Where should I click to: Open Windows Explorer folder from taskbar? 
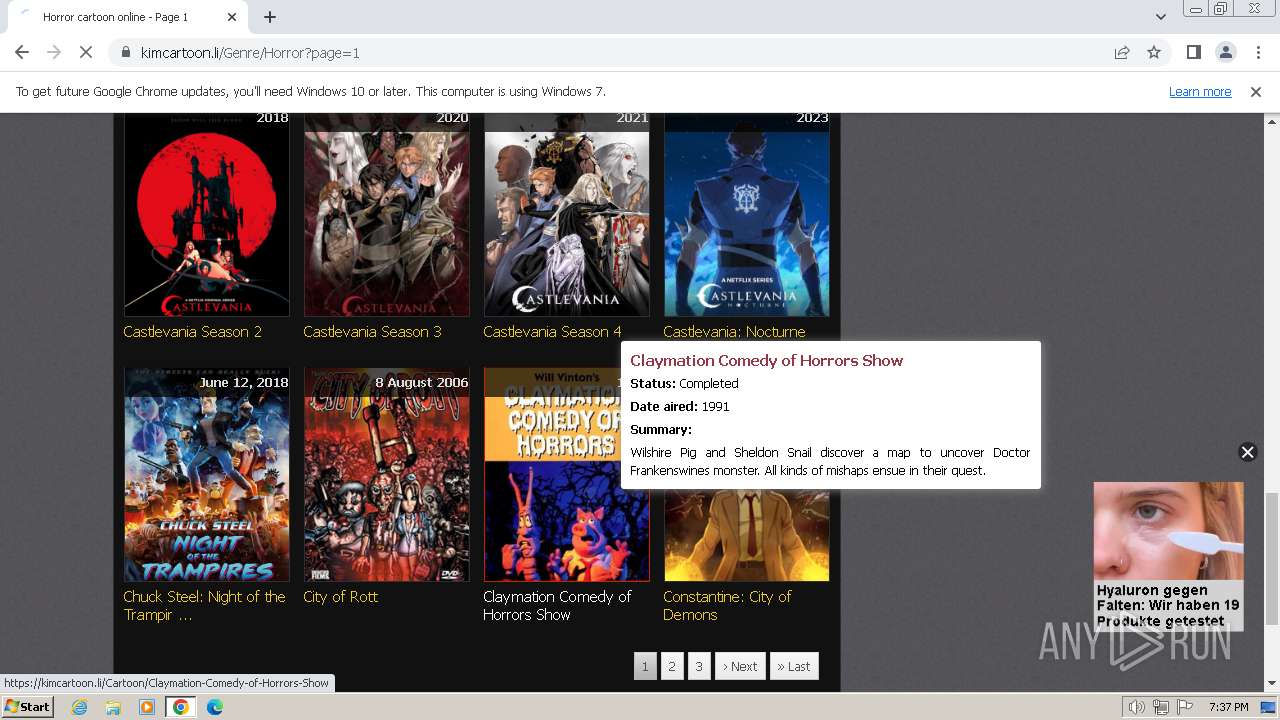click(113, 707)
